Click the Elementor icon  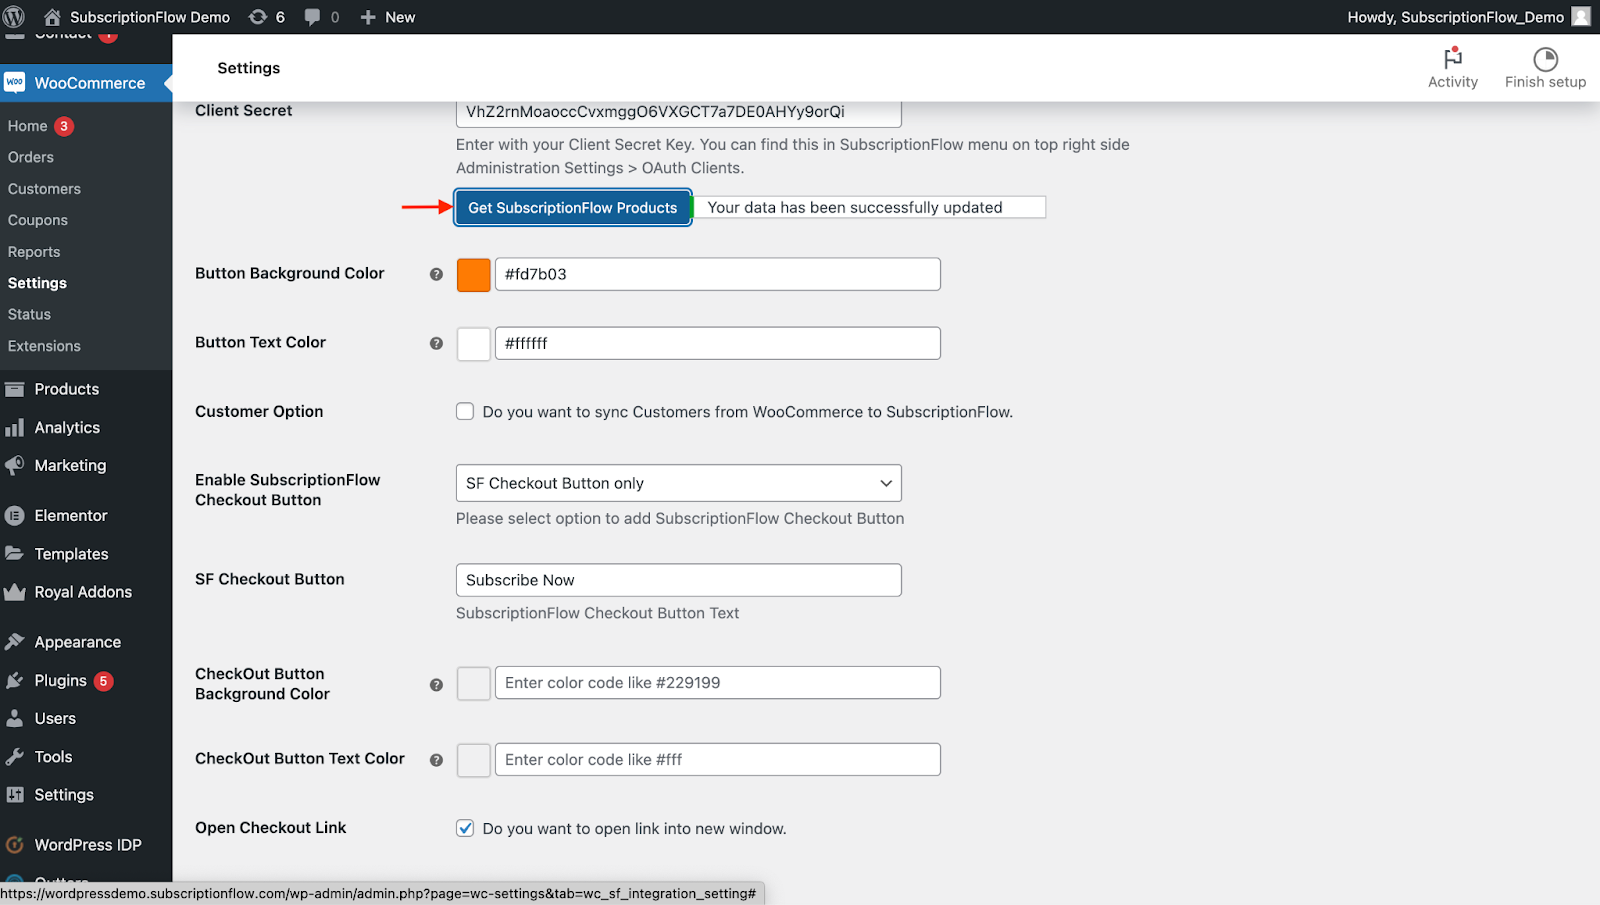14,516
